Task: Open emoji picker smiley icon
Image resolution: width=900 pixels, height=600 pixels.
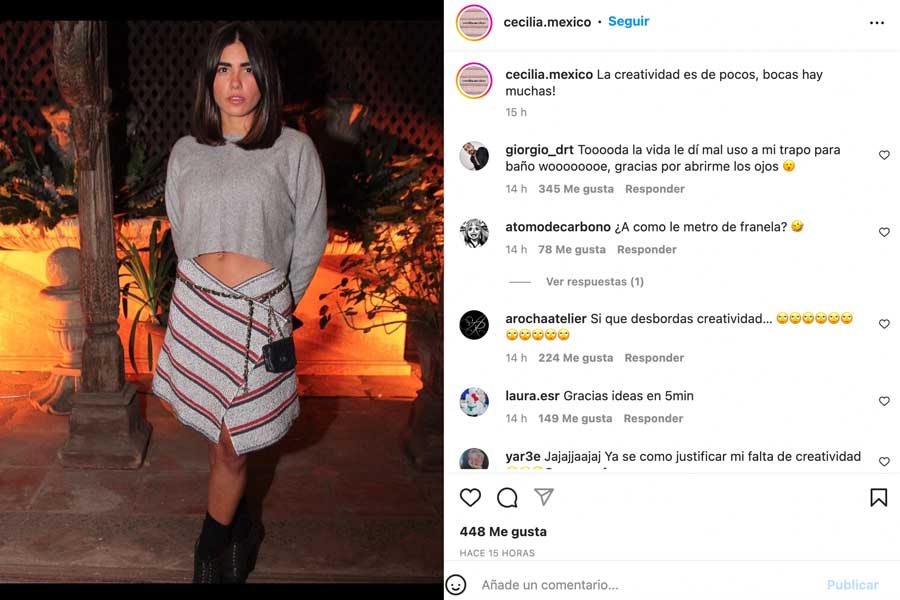Action: pos(456,584)
